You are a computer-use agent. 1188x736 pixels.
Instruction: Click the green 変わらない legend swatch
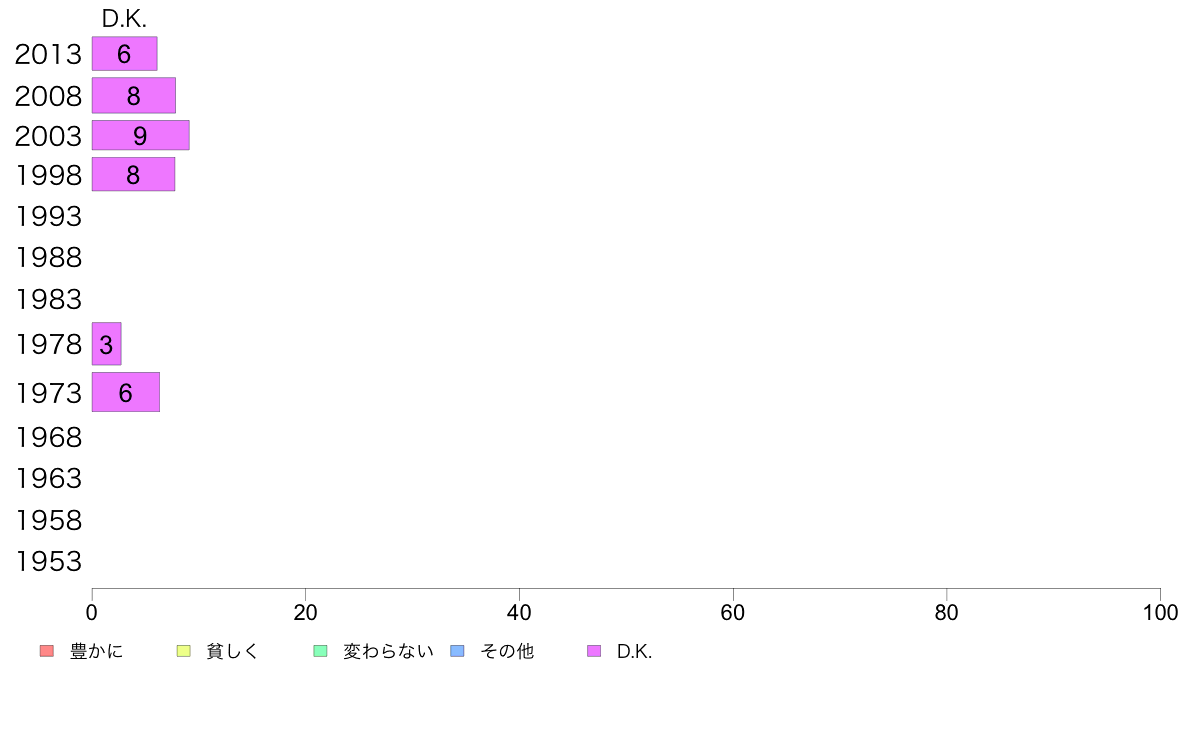(x=320, y=651)
